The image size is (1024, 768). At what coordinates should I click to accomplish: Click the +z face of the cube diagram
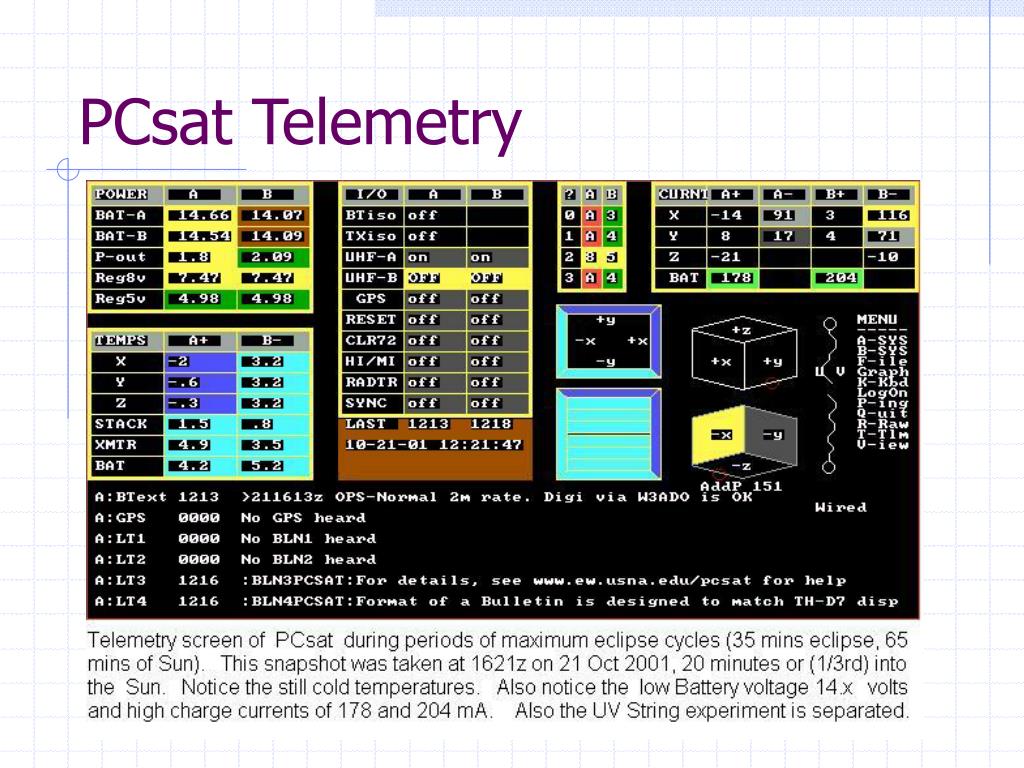click(x=742, y=330)
